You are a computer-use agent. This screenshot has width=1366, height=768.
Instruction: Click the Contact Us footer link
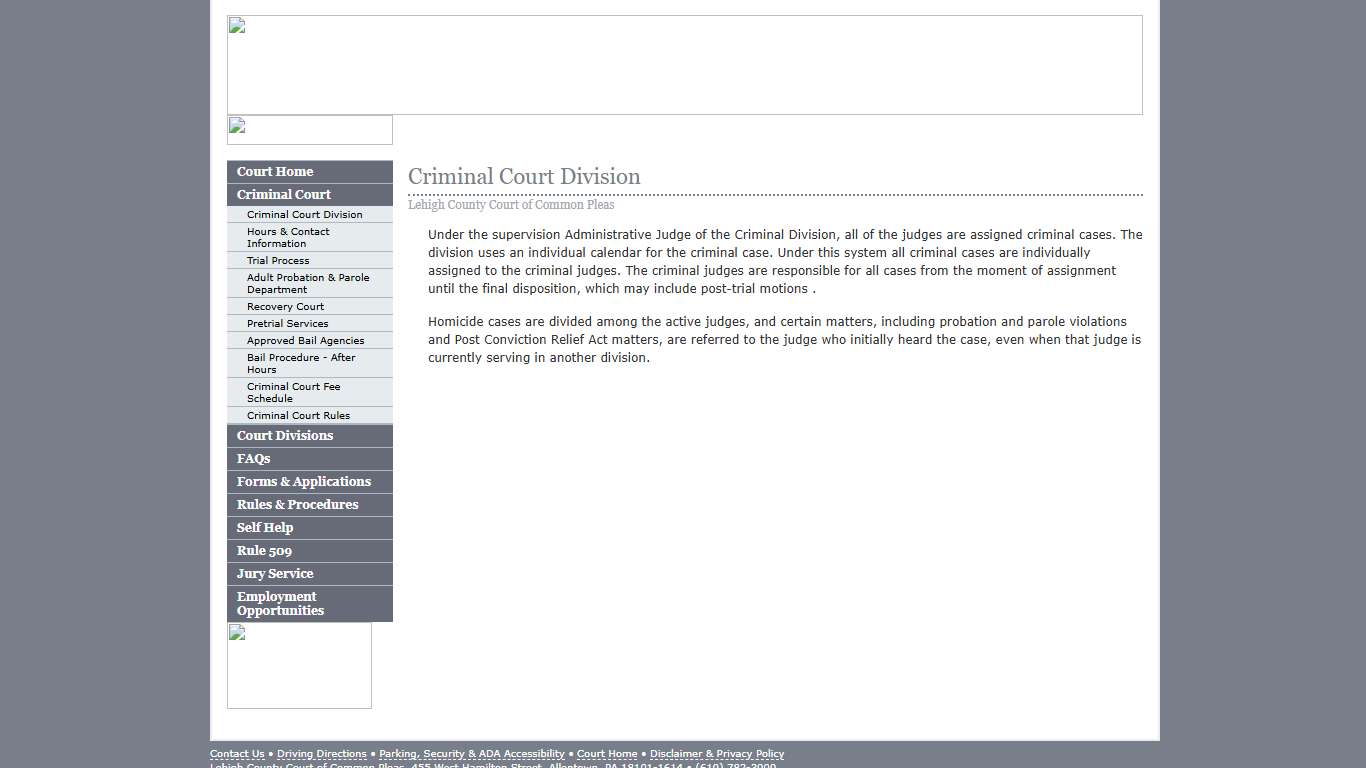236,753
